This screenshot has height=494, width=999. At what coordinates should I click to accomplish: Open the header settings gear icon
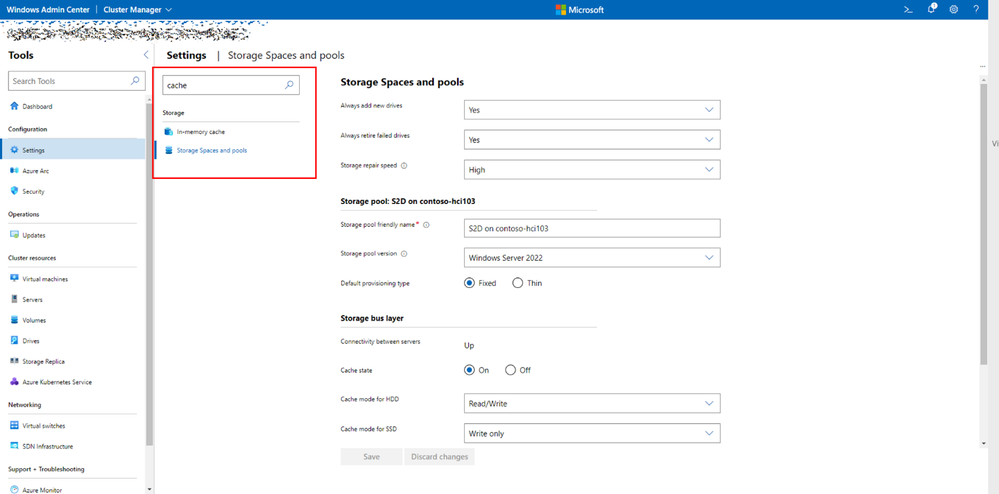click(x=954, y=10)
